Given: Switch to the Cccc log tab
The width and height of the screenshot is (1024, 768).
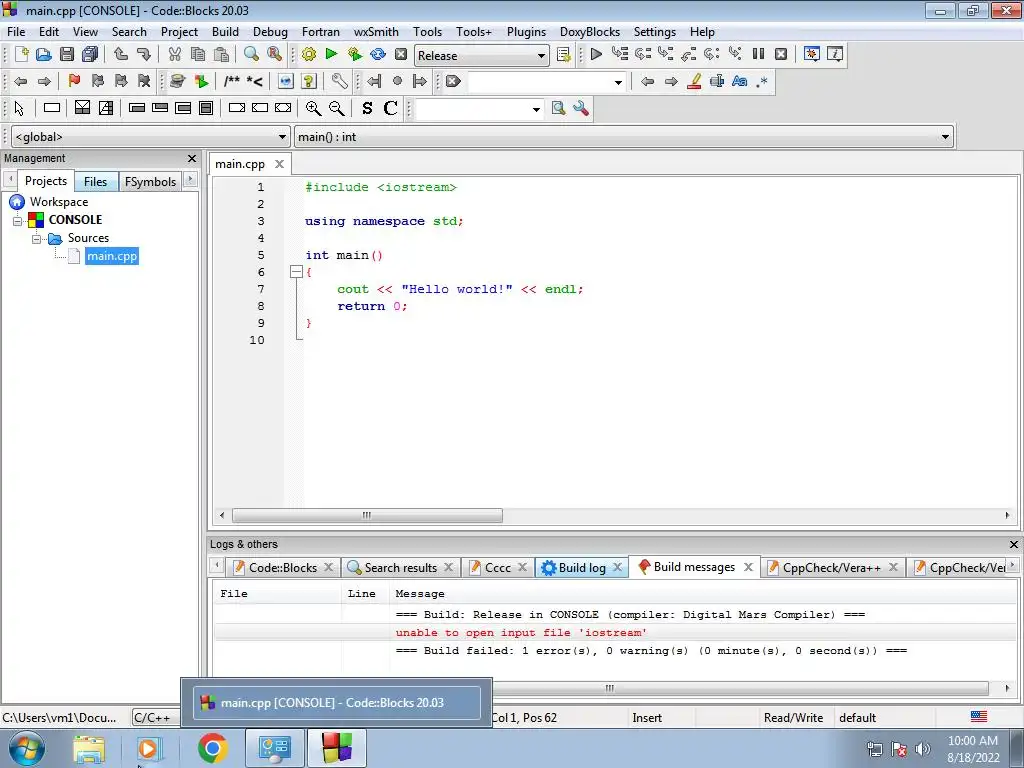Looking at the screenshot, I should point(498,568).
